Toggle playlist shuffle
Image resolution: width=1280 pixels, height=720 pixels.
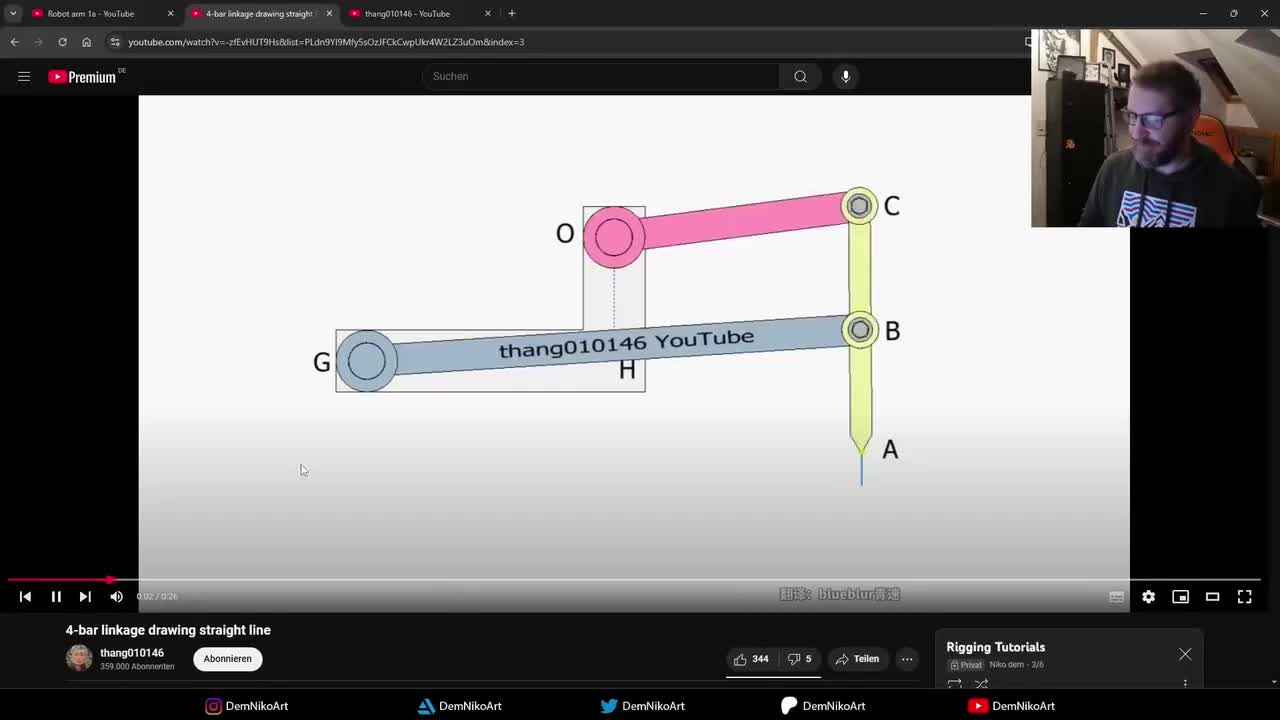pos(981,684)
